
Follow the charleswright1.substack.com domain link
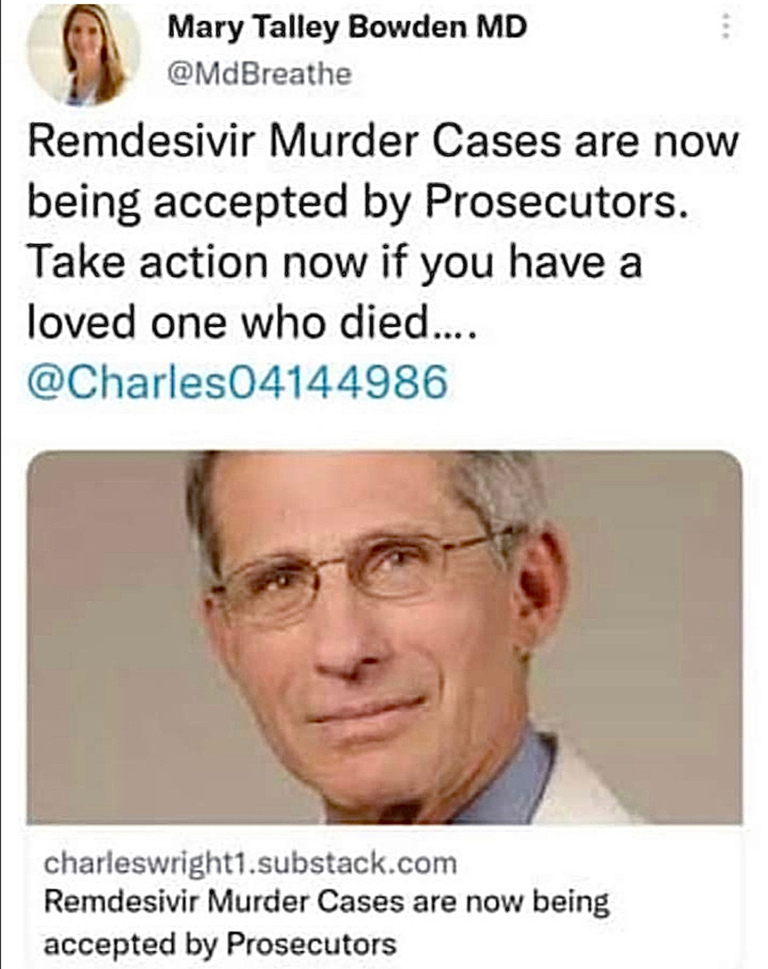coord(250,863)
